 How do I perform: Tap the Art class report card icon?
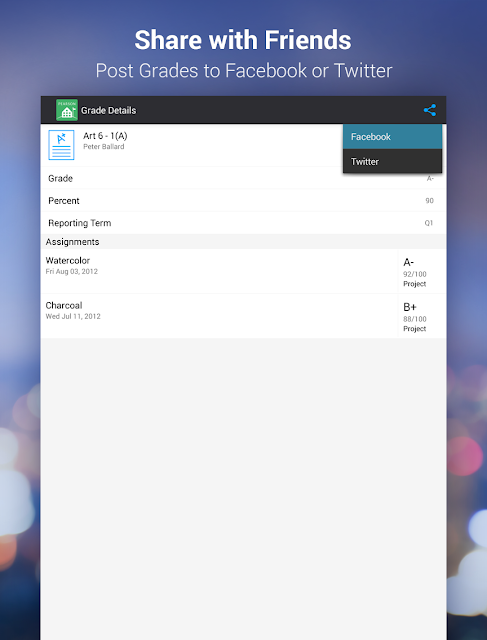tap(61, 145)
